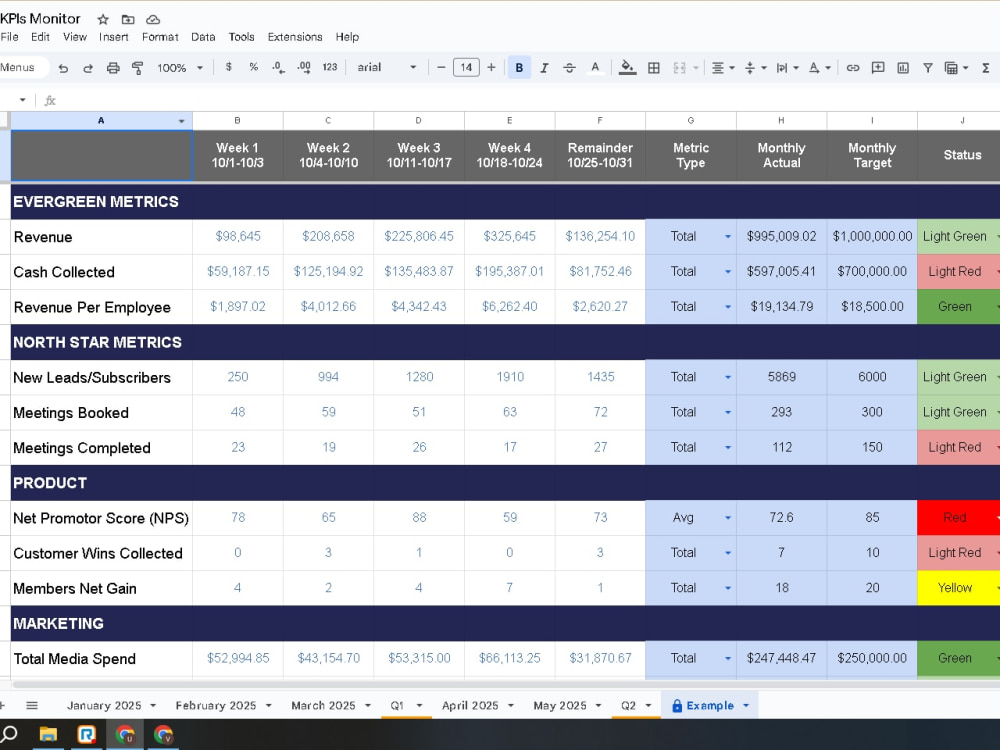Click the merge cells icon
Image resolution: width=1000 pixels, height=750 pixels.
click(679, 68)
